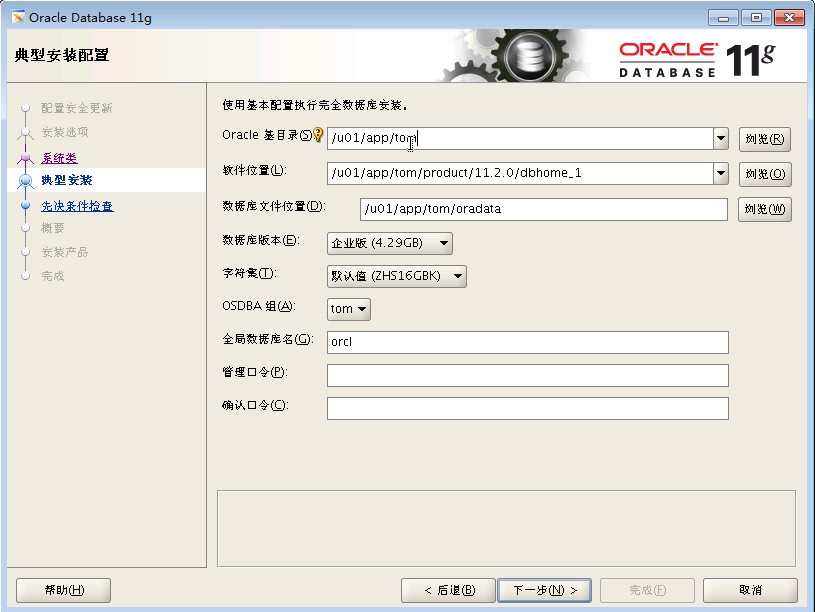815x612 pixels.
Task: Click the 下一步(N) next button
Action: click(x=544, y=590)
